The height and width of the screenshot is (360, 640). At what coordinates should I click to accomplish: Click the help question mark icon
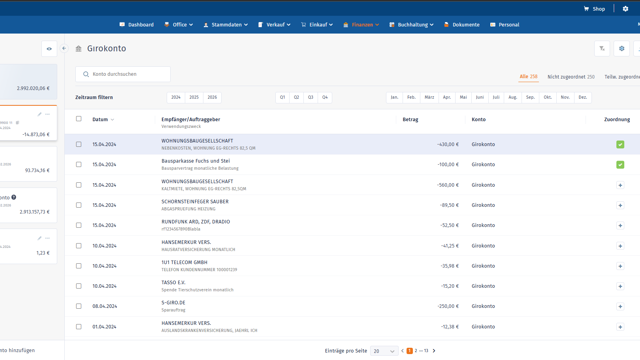[x=14, y=197]
